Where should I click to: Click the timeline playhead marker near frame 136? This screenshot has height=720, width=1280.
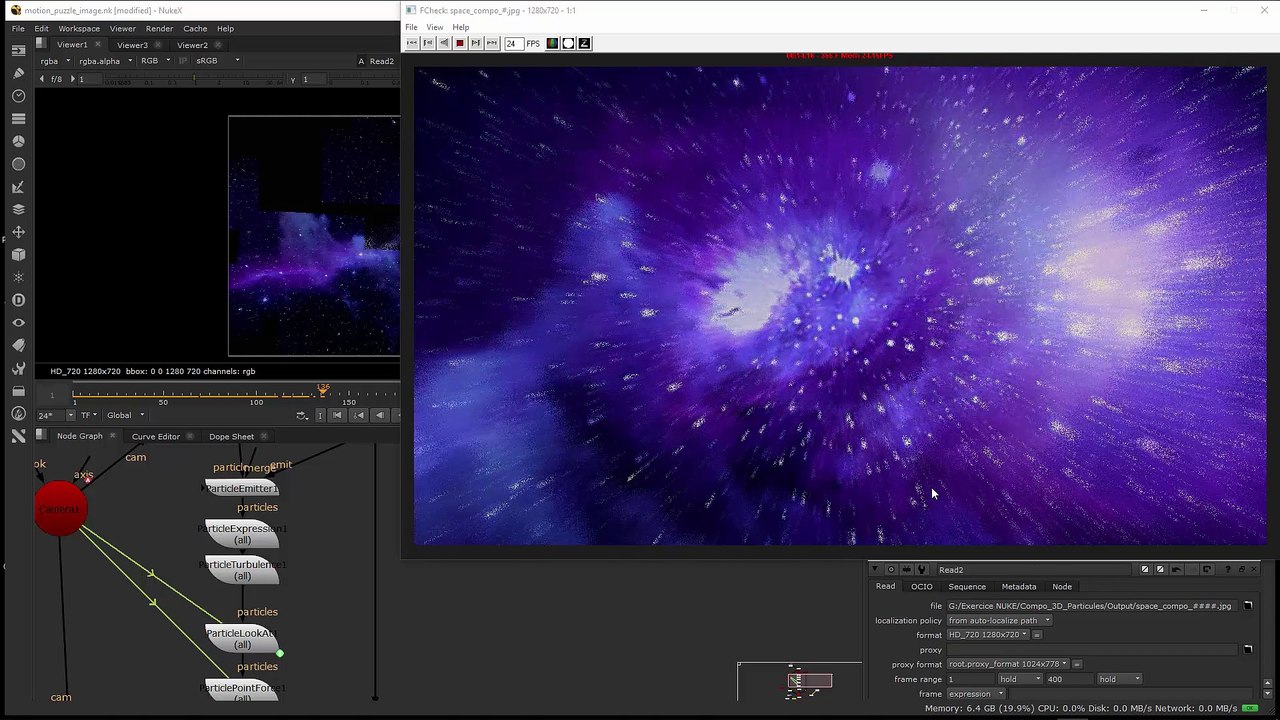(x=323, y=389)
